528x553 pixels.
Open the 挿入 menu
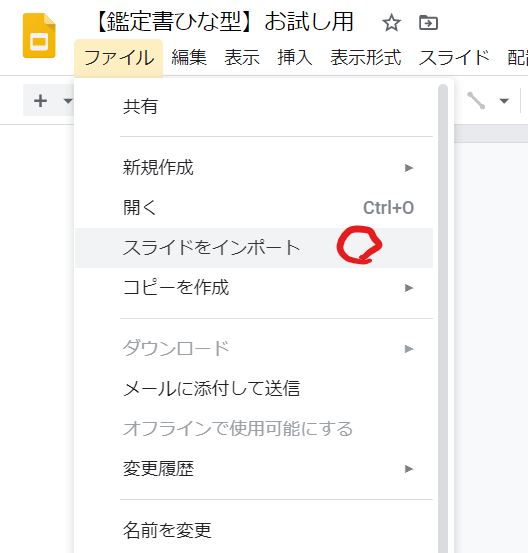coord(295,57)
